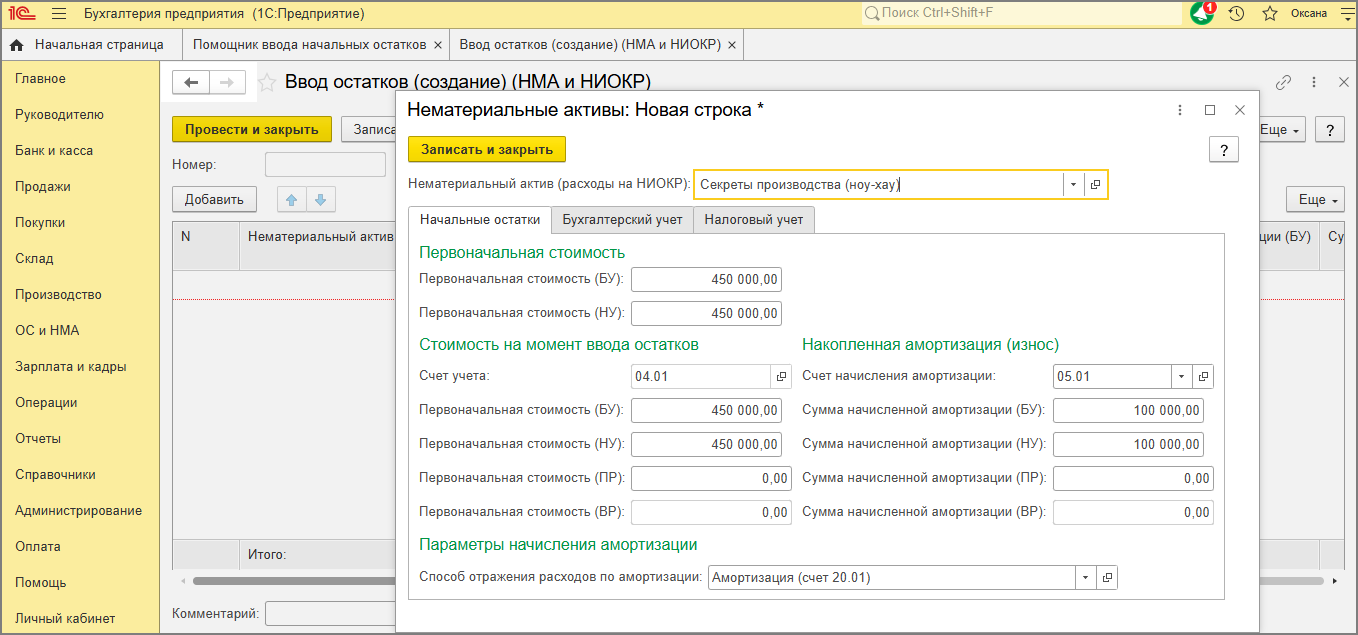Open the history clock icon
1358x635 pixels.
pyautogui.click(x=1236, y=14)
